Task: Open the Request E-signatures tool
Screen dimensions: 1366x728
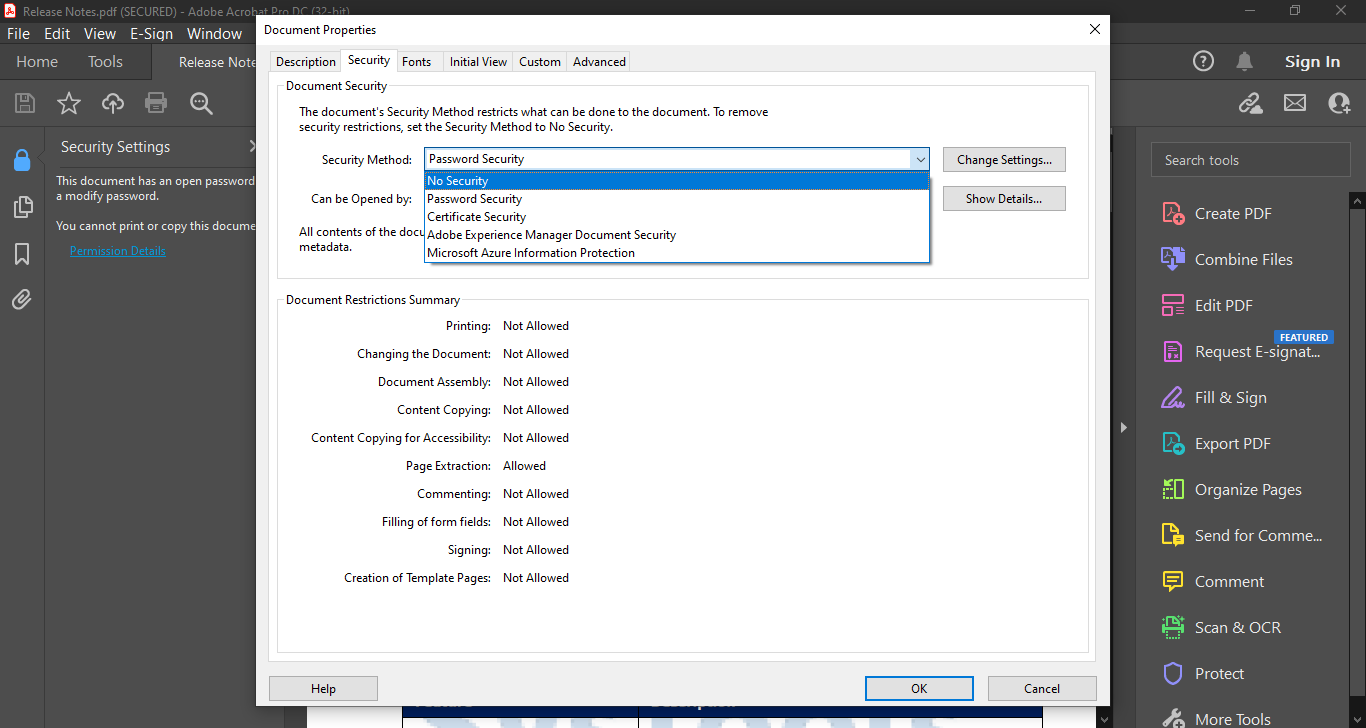Action: pos(1242,352)
